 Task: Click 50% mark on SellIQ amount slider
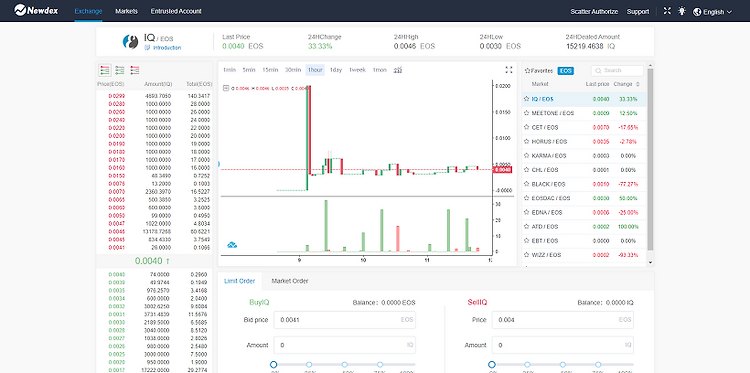point(562,365)
